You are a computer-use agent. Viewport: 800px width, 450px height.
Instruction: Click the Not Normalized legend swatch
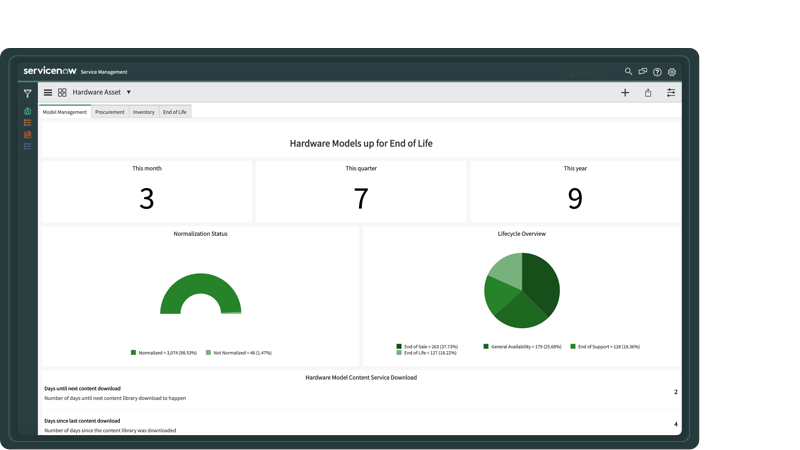pyautogui.click(x=208, y=353)
